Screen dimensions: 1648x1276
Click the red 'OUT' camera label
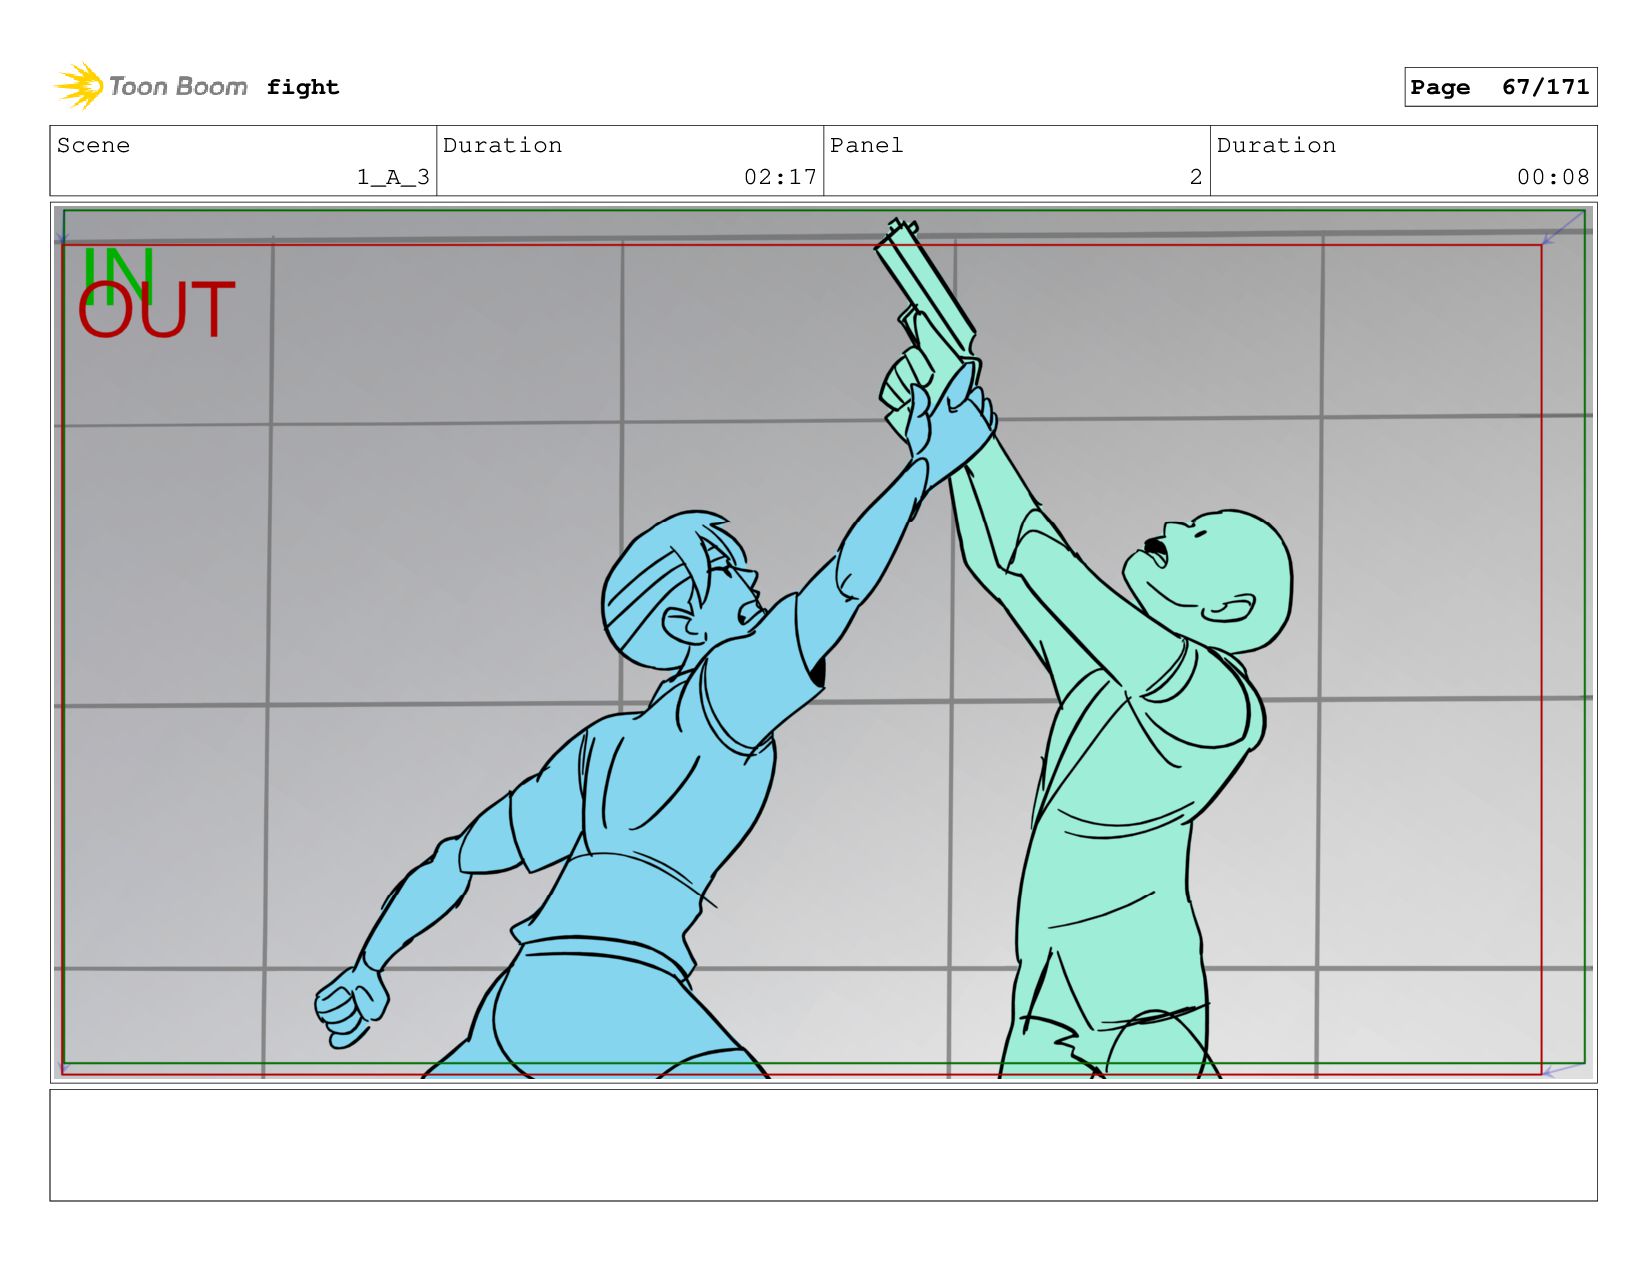(156, 310)
